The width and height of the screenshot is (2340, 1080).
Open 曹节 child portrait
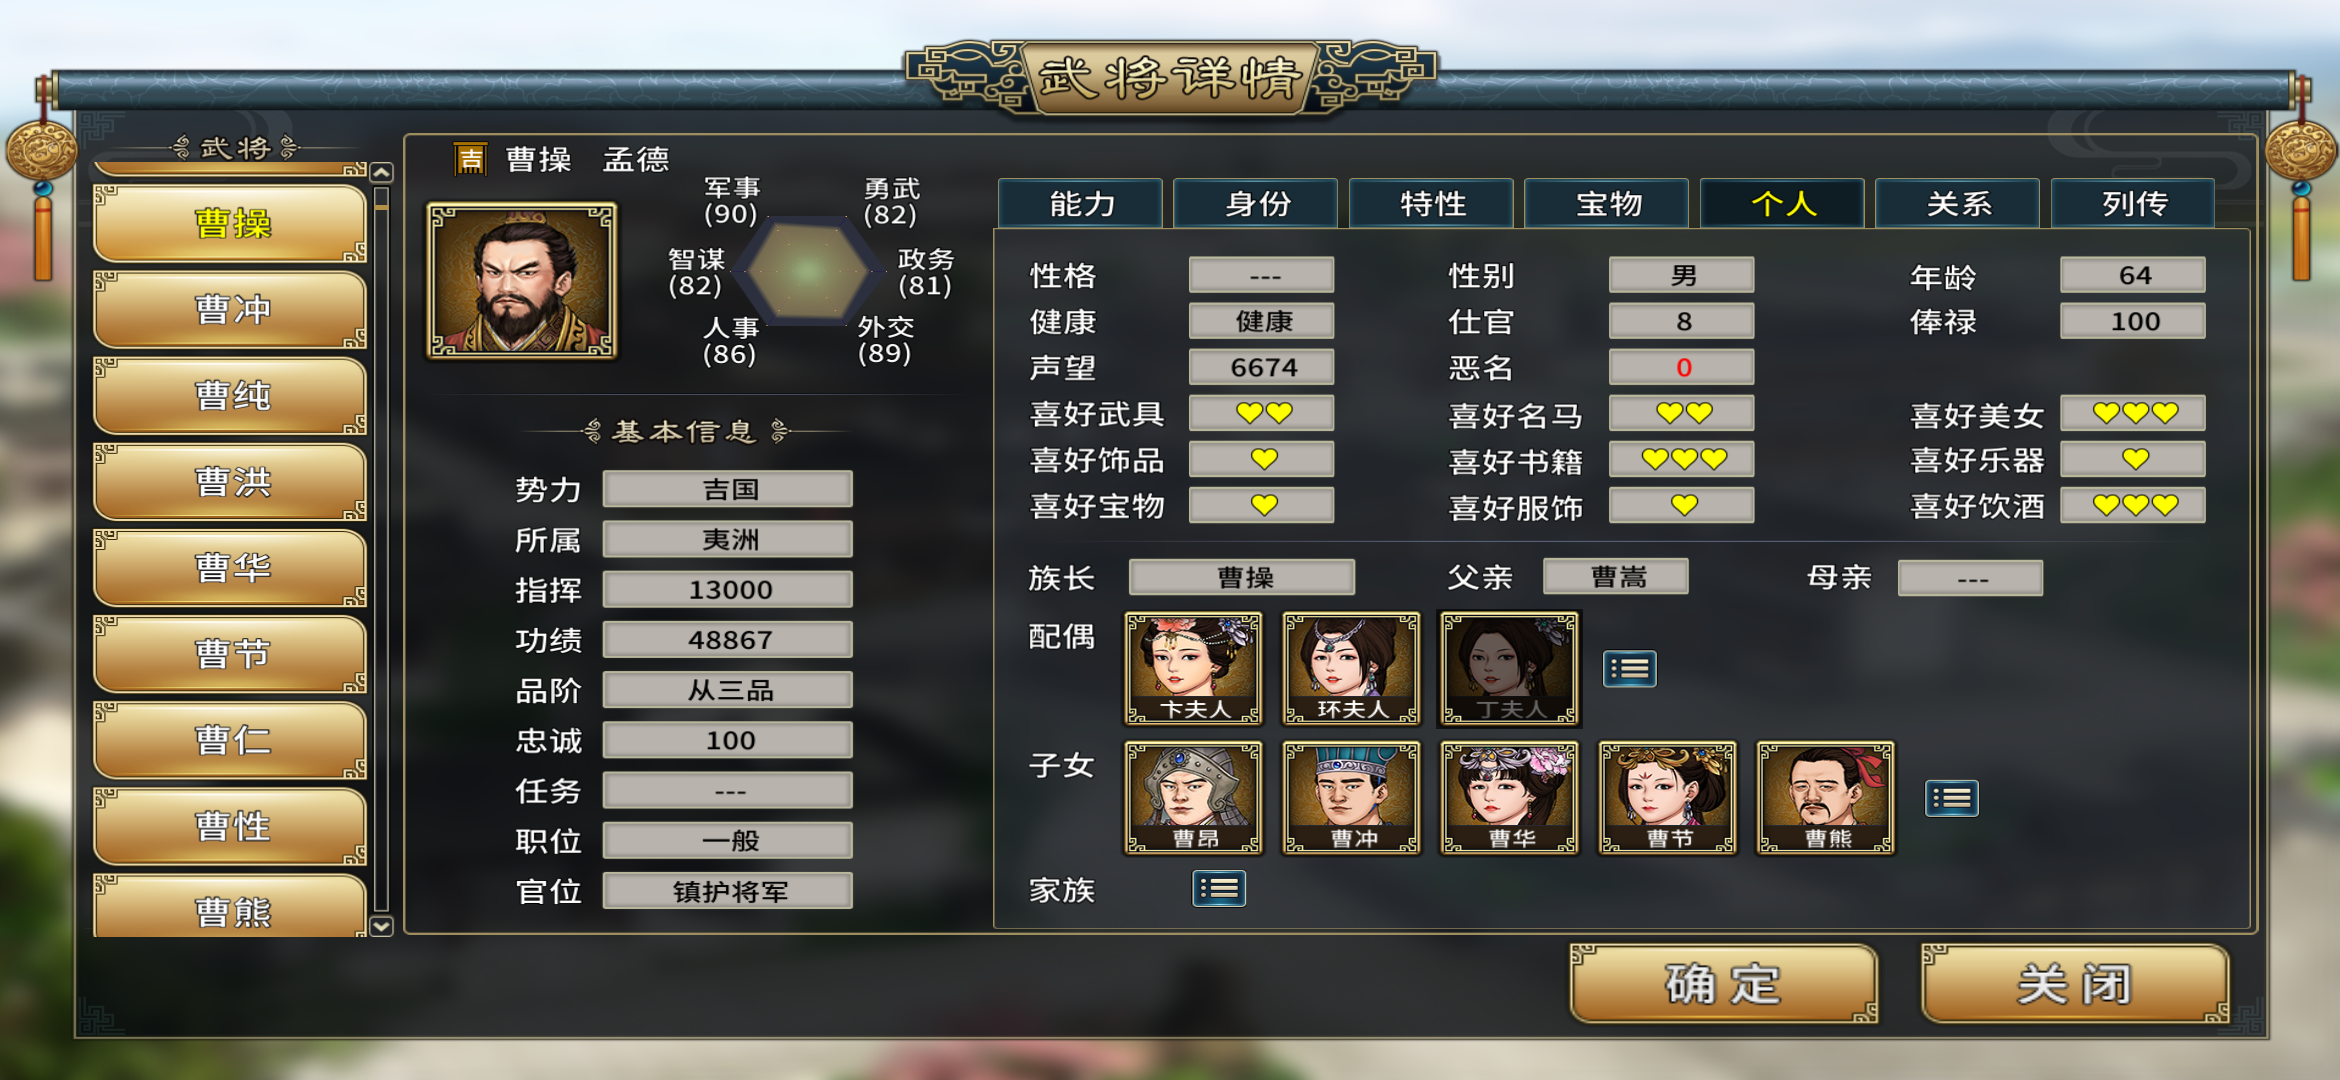pos(1667,798)
